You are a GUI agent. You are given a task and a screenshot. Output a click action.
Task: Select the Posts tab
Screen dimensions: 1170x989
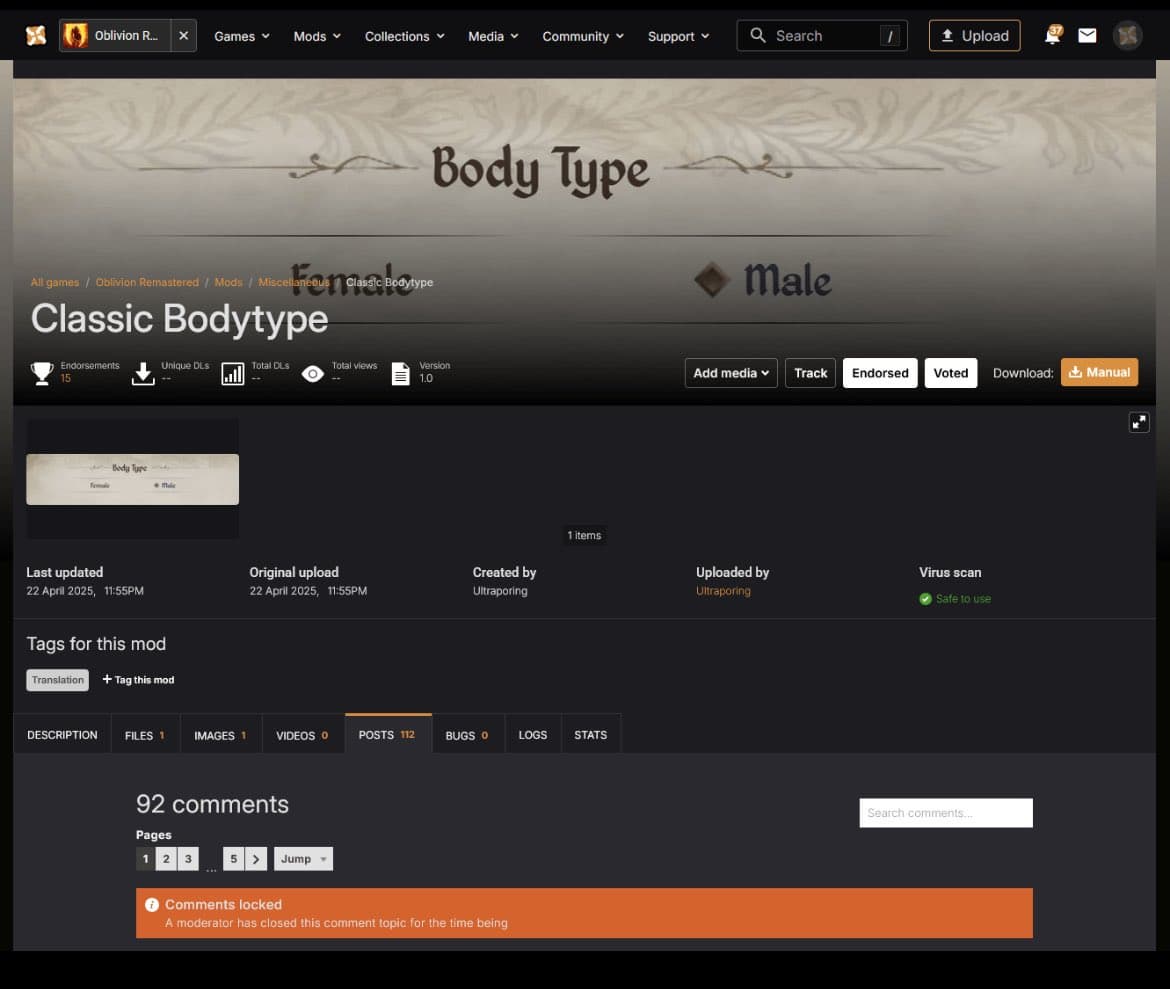click(387, 734)
